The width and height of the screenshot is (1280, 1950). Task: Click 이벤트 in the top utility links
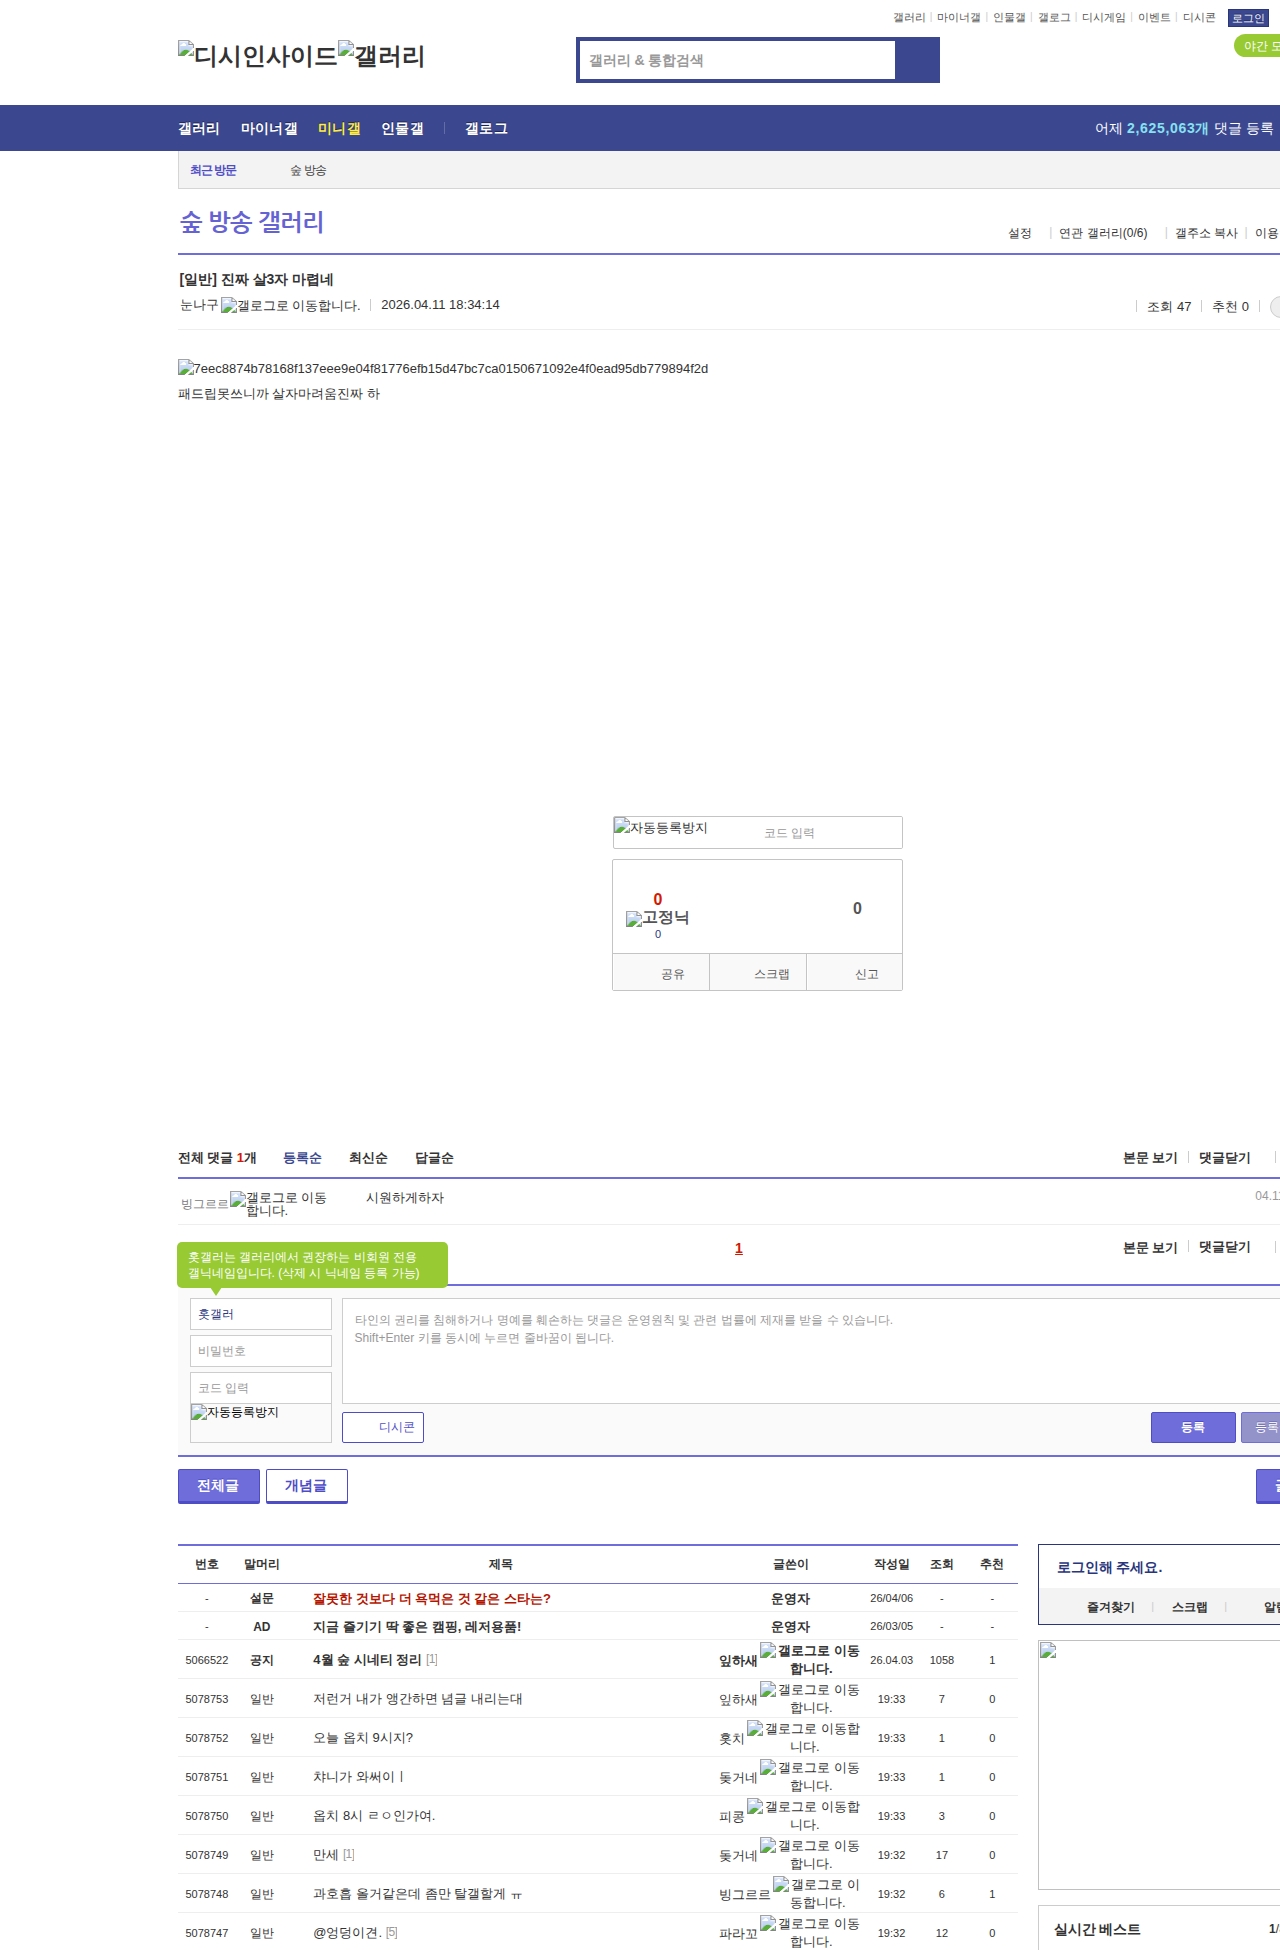(1154, 18)
